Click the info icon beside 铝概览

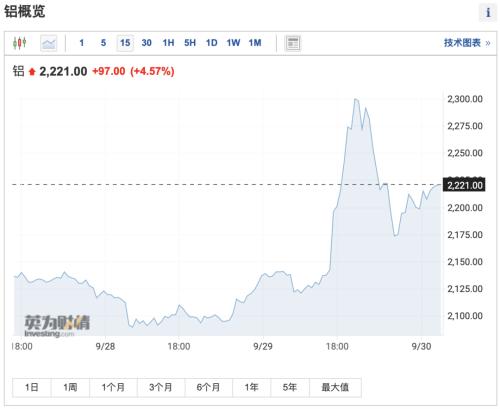[x=488, y=13]
